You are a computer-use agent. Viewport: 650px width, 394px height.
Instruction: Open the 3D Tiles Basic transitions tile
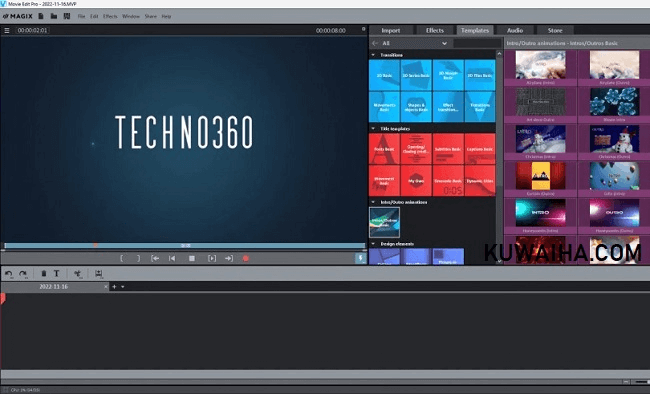480,75
